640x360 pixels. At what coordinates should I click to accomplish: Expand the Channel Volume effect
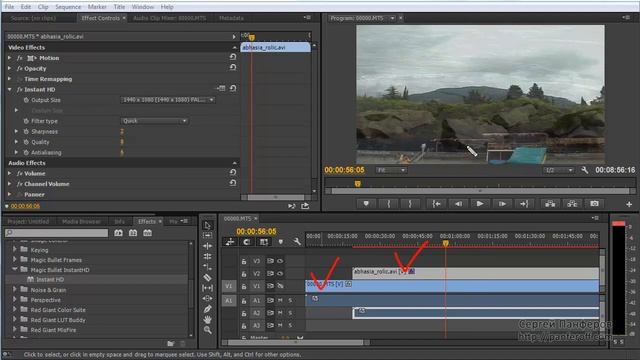tap(9, 184)
